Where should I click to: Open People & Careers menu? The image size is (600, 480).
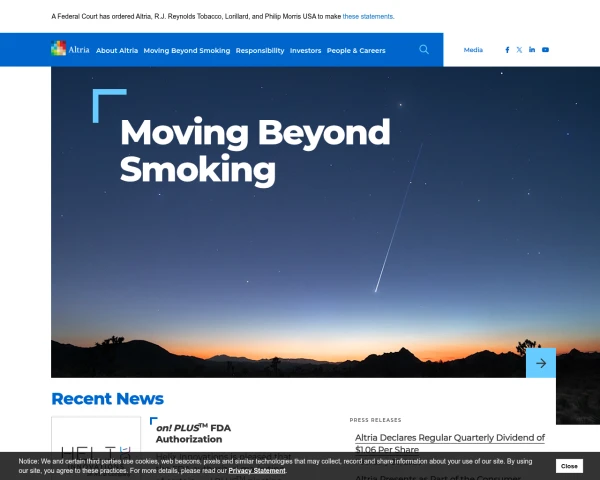[x=356, y=51]
